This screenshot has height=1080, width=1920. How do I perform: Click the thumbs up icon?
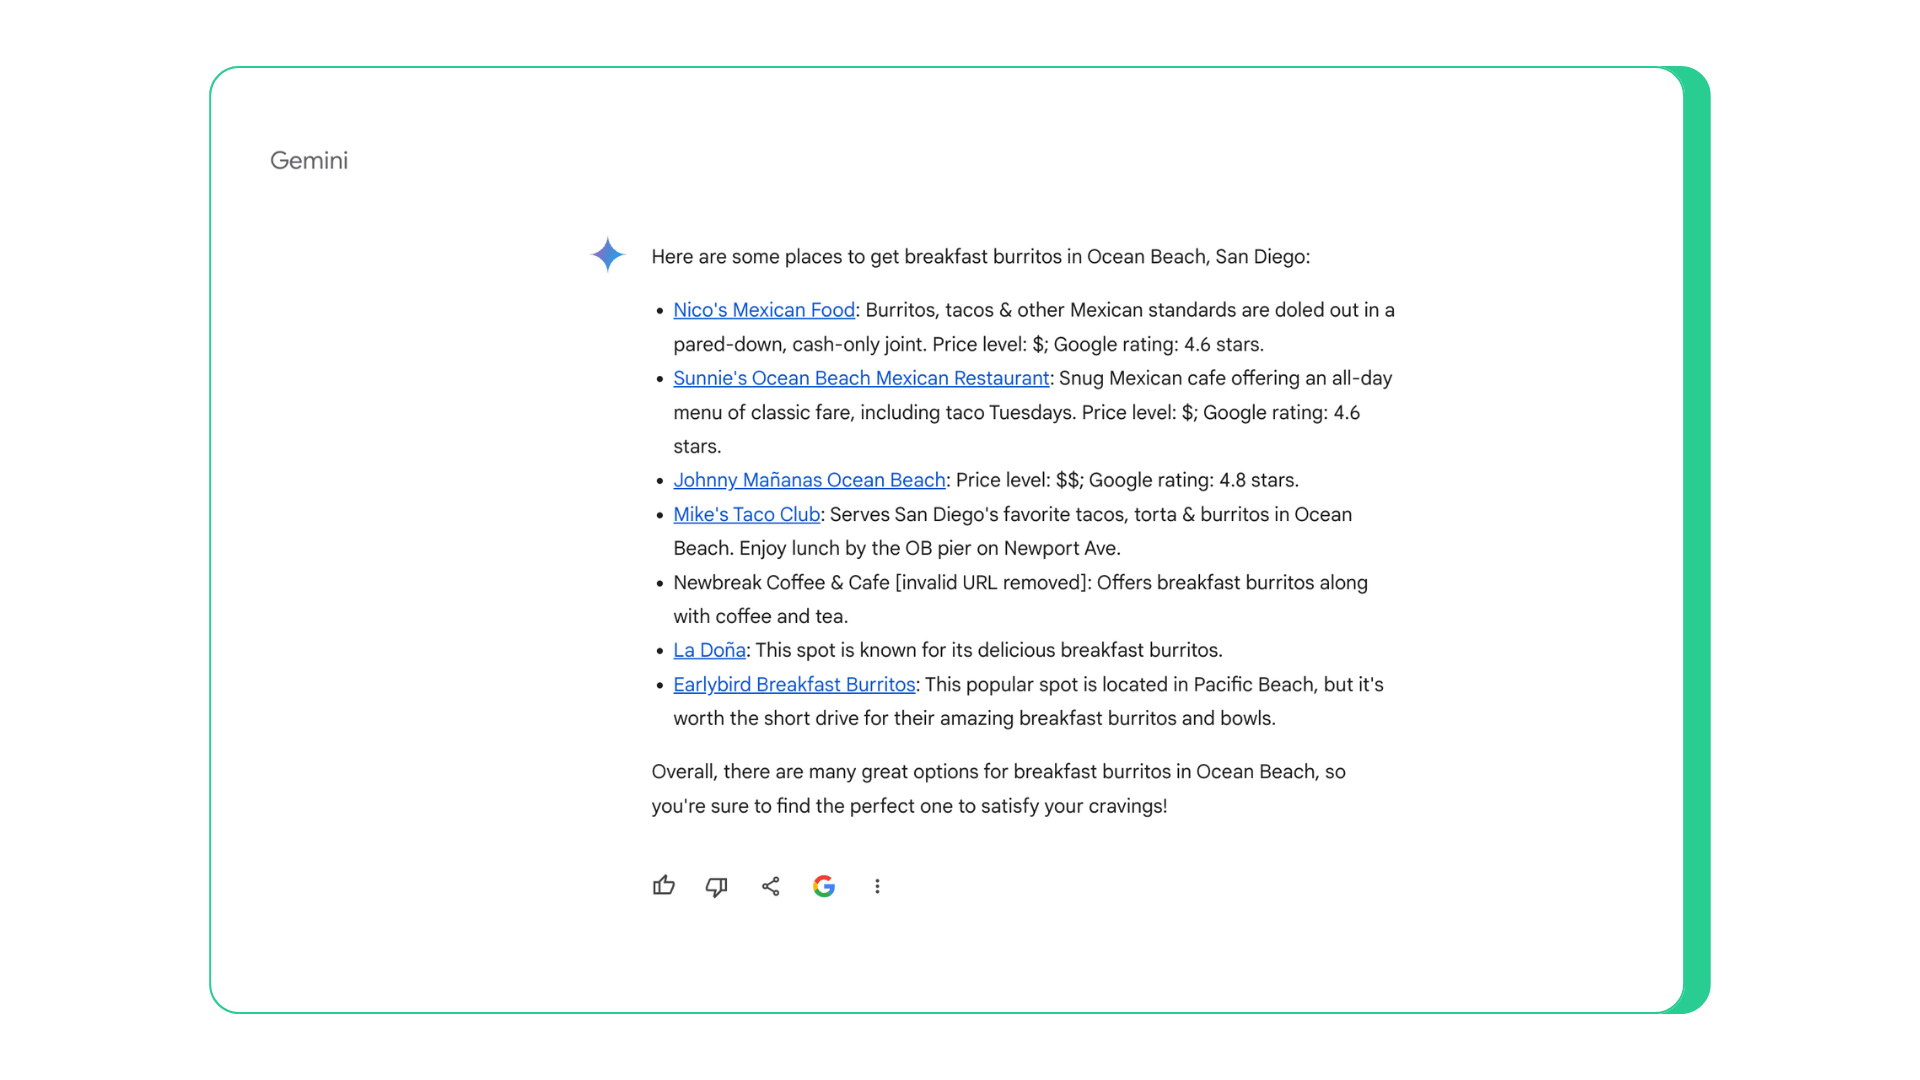point(664,886)
